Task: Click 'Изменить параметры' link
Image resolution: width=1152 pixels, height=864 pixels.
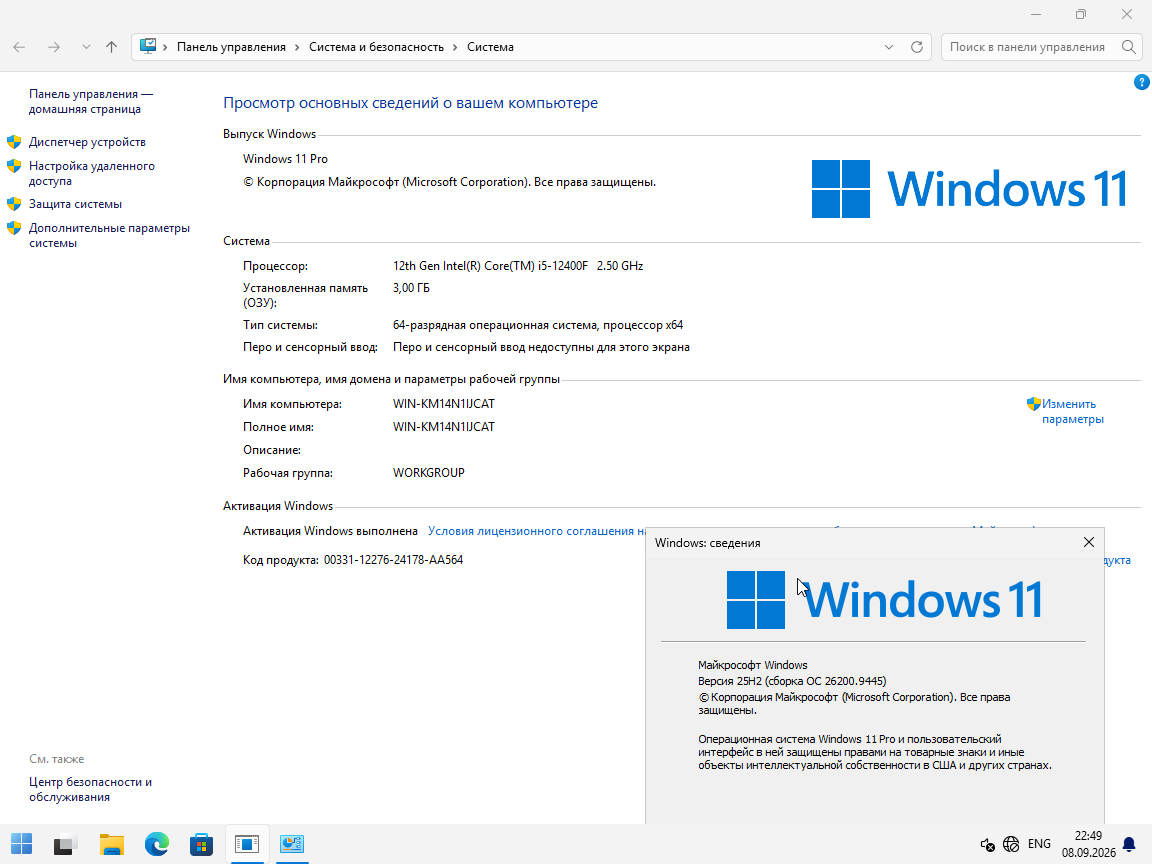Action: (x=1073, y=411)
